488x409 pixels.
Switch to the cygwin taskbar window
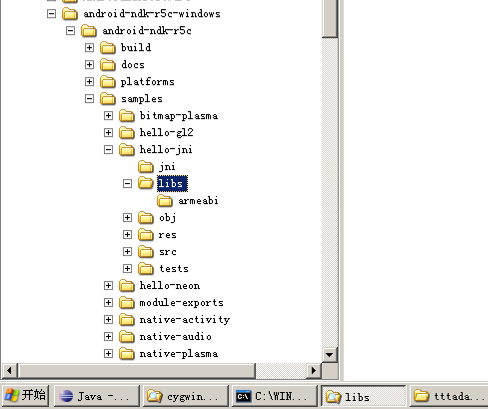point(186,396)
